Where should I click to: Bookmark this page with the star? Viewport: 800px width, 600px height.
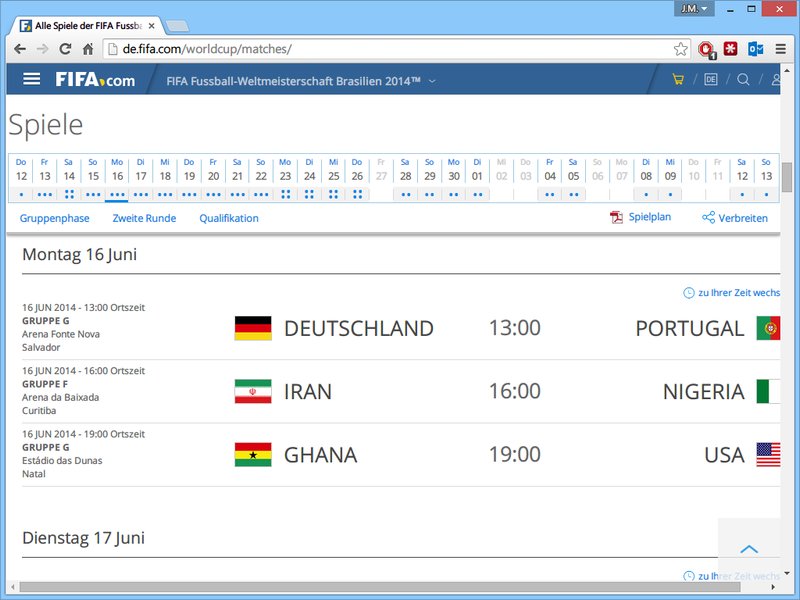tap(681, 49)
